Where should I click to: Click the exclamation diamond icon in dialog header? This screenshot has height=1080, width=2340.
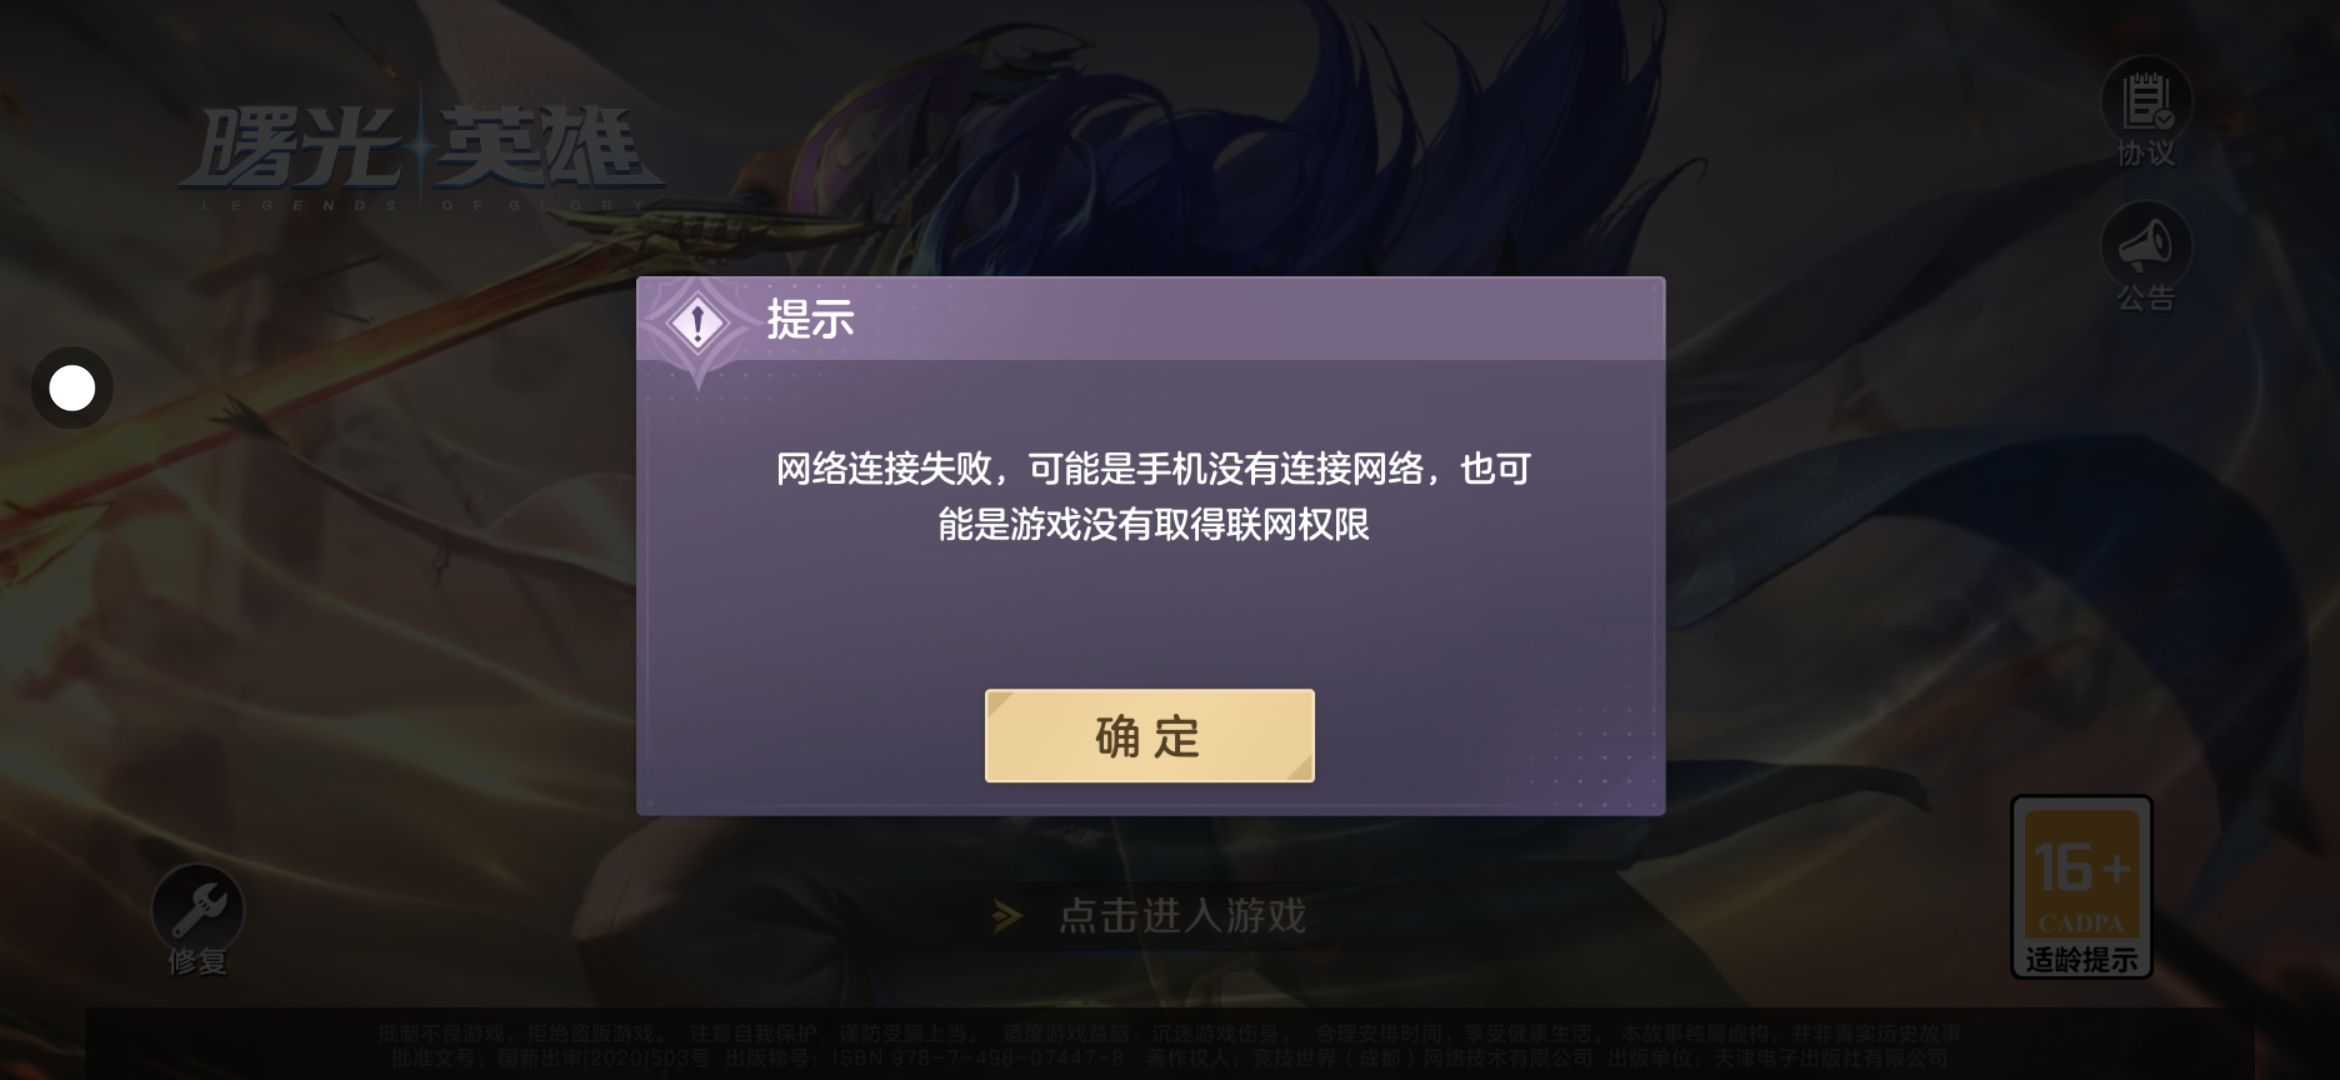click(698, 324)
